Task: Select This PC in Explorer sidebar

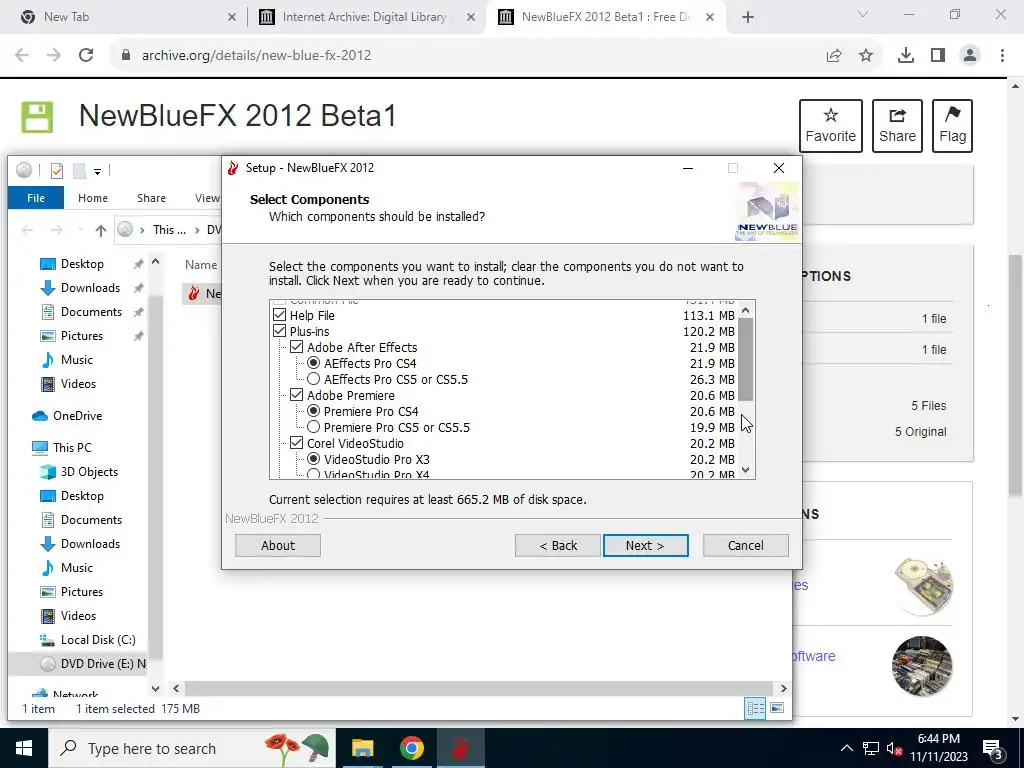Action: (72, 448)
